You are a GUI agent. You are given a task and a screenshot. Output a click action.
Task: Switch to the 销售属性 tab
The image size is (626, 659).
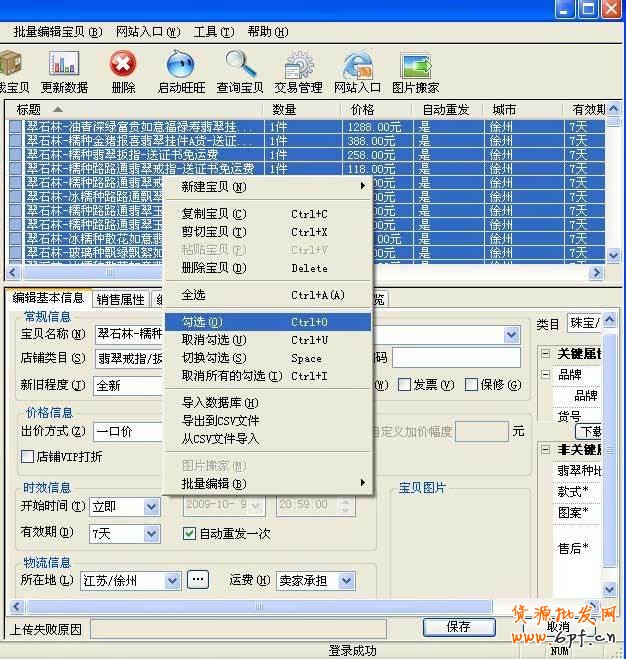click(120, 299)
